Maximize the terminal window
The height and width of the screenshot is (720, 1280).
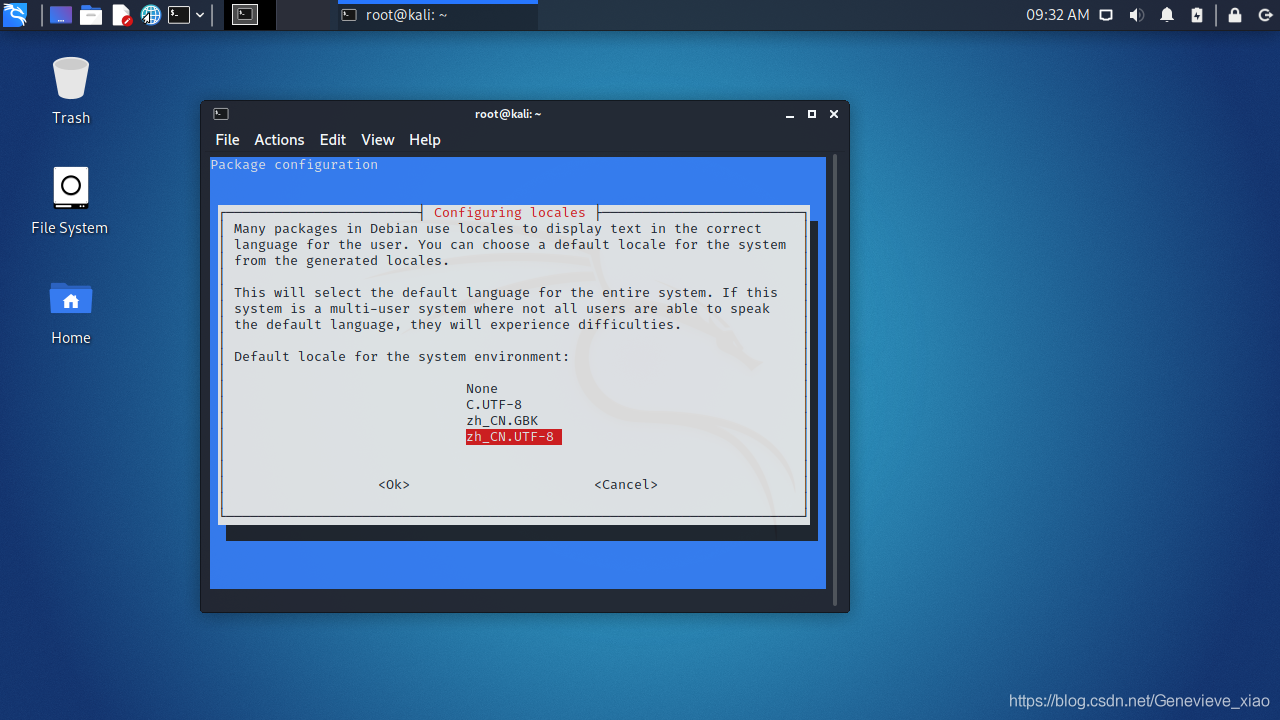pyautogui.click(x=812, y=114)
